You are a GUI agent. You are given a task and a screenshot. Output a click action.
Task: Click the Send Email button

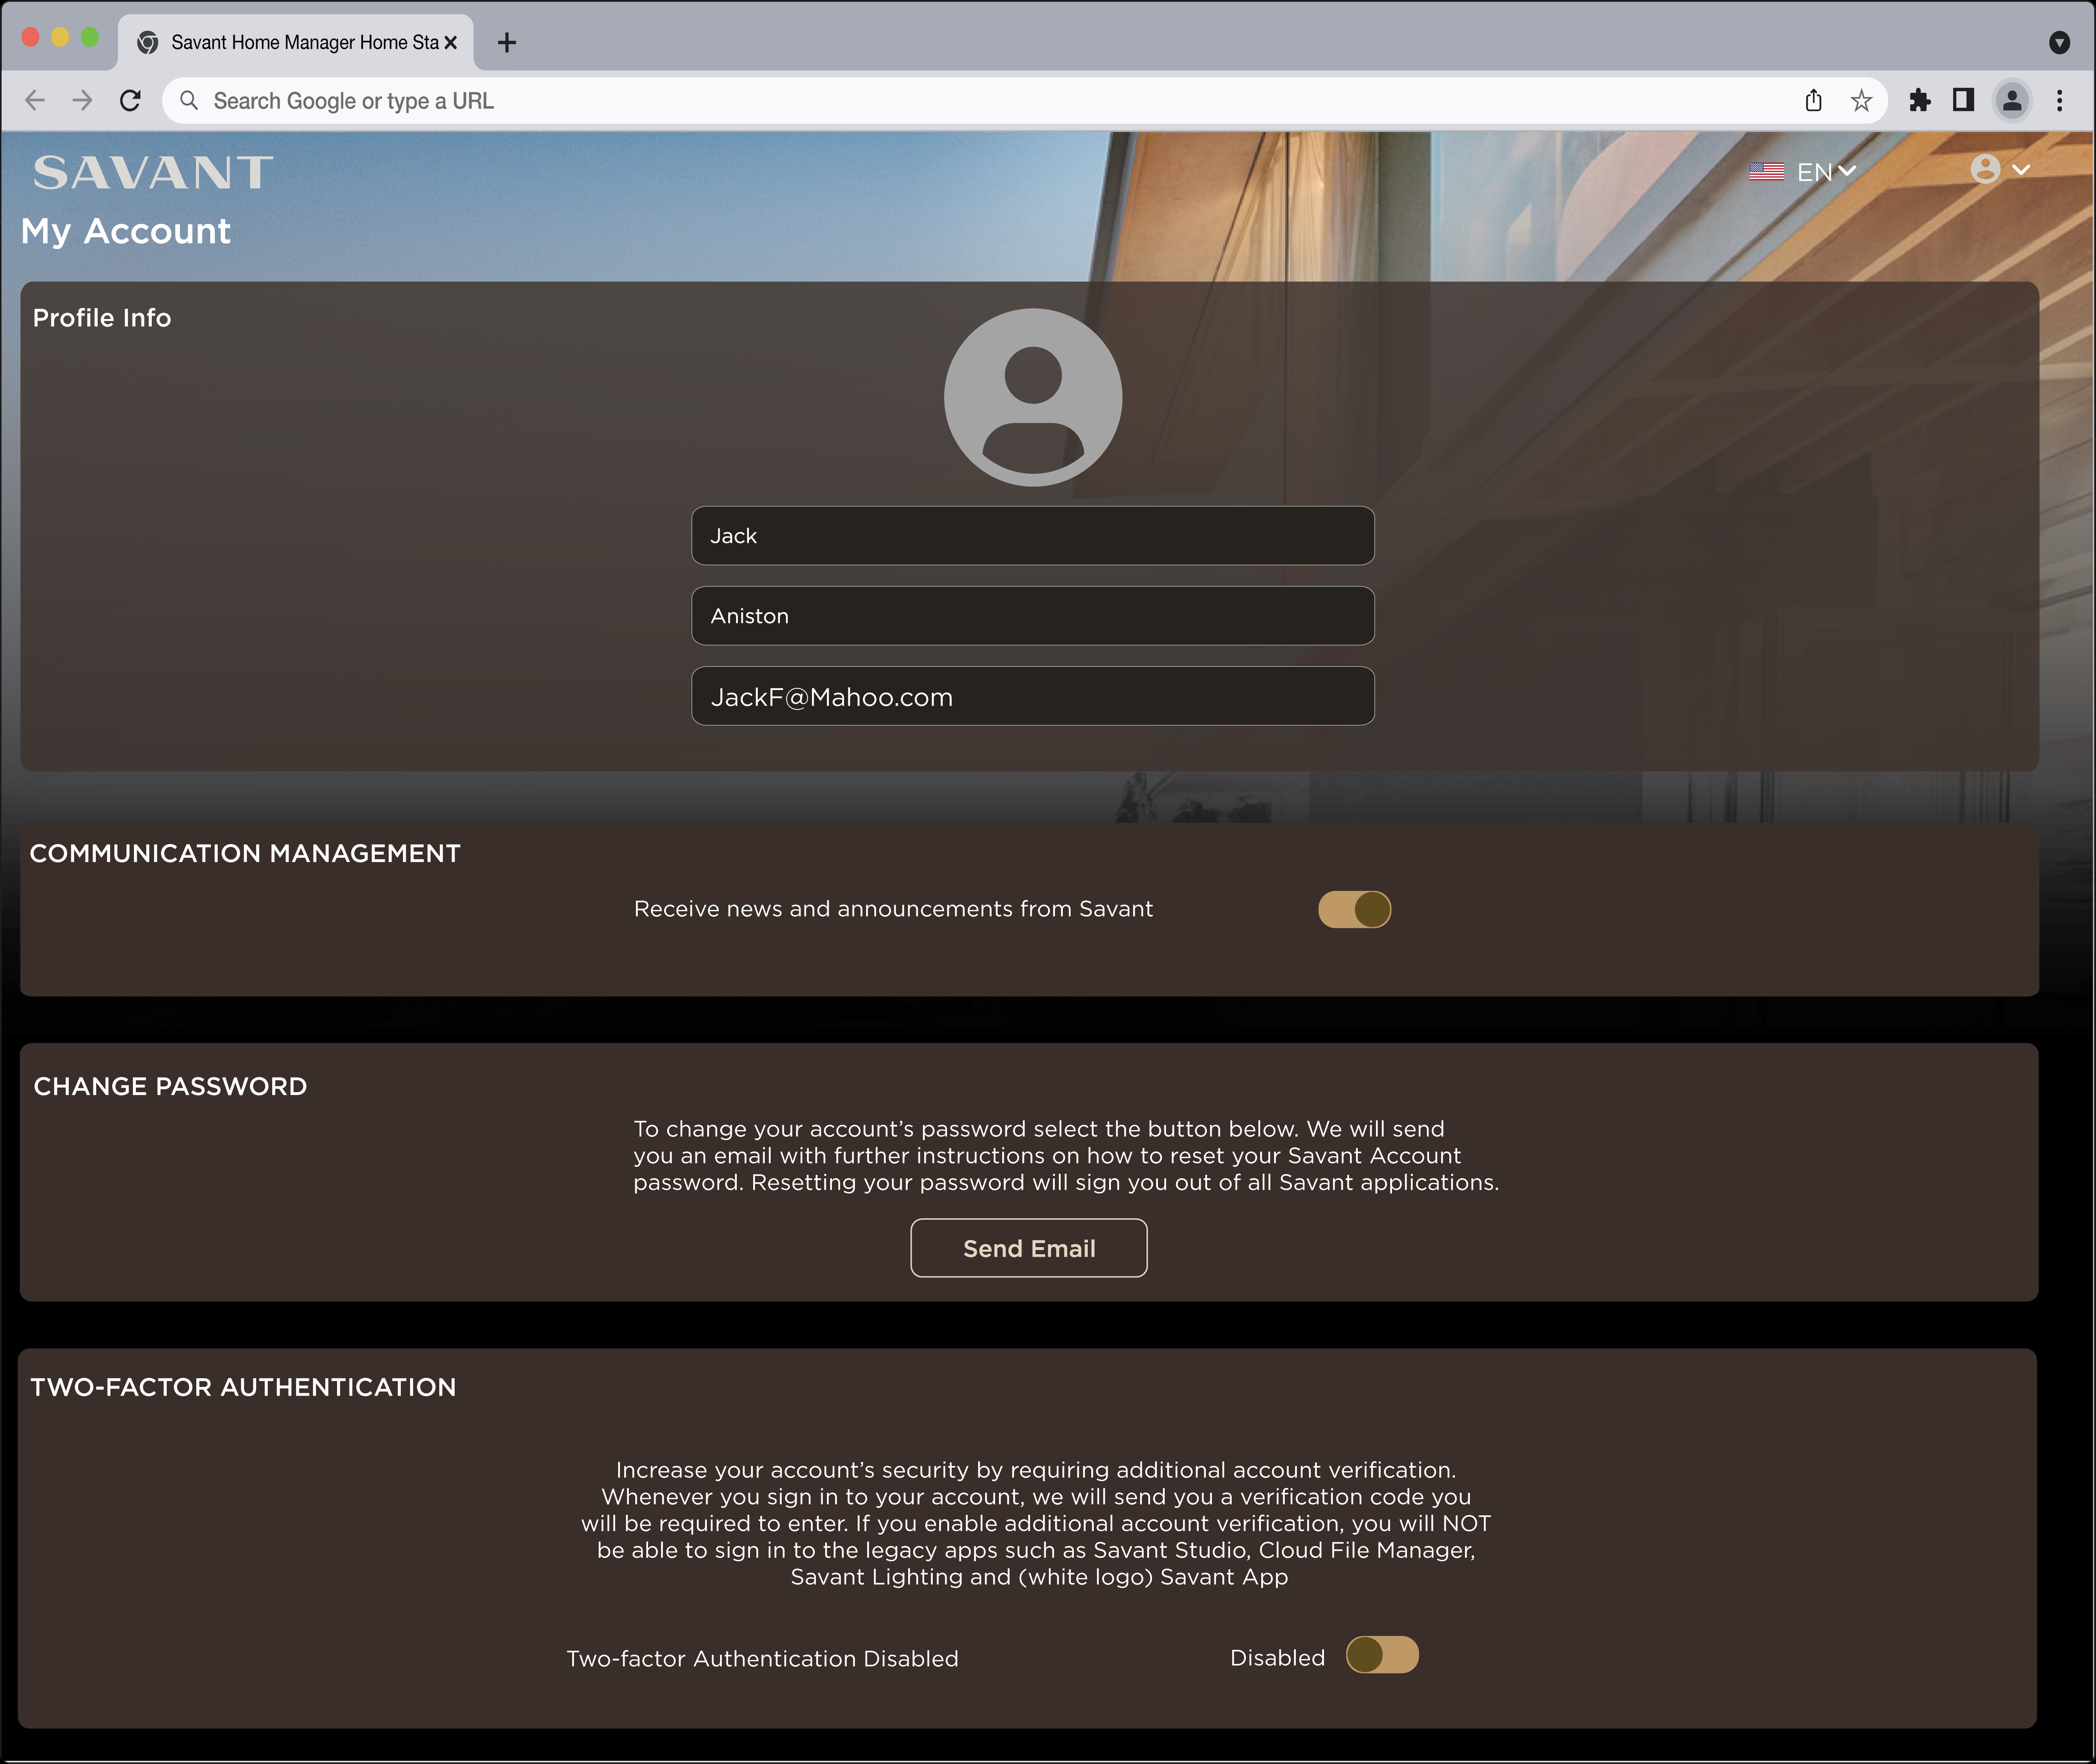click(1029, 1248)
